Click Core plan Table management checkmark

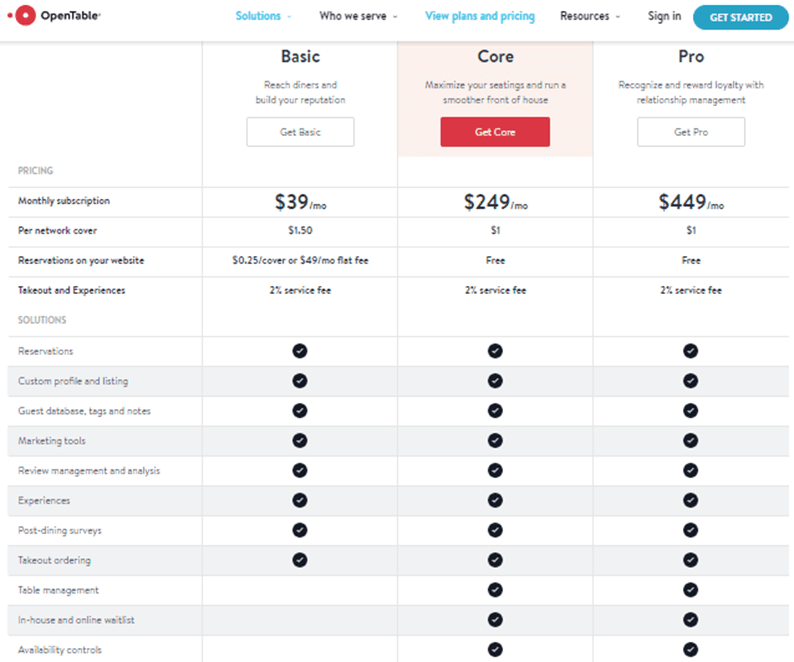495,590
